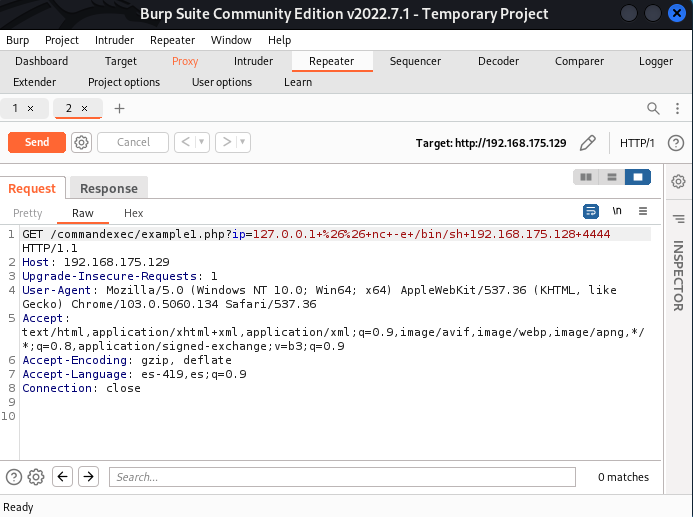Open the Intruder menu in menu bar

(x=114, y=40)
